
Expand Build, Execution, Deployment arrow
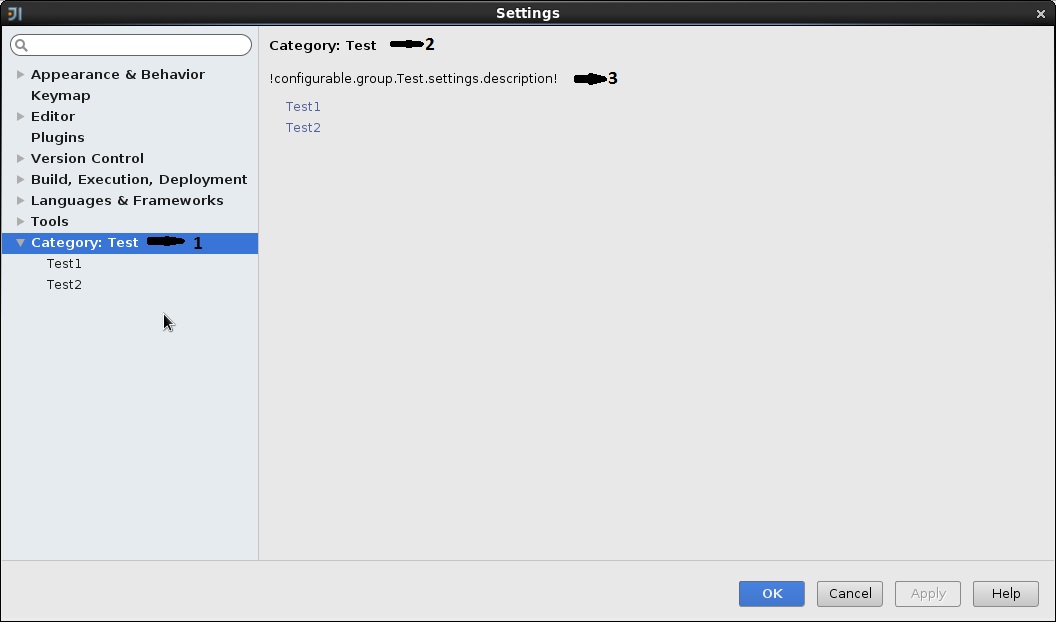point(20,179)
